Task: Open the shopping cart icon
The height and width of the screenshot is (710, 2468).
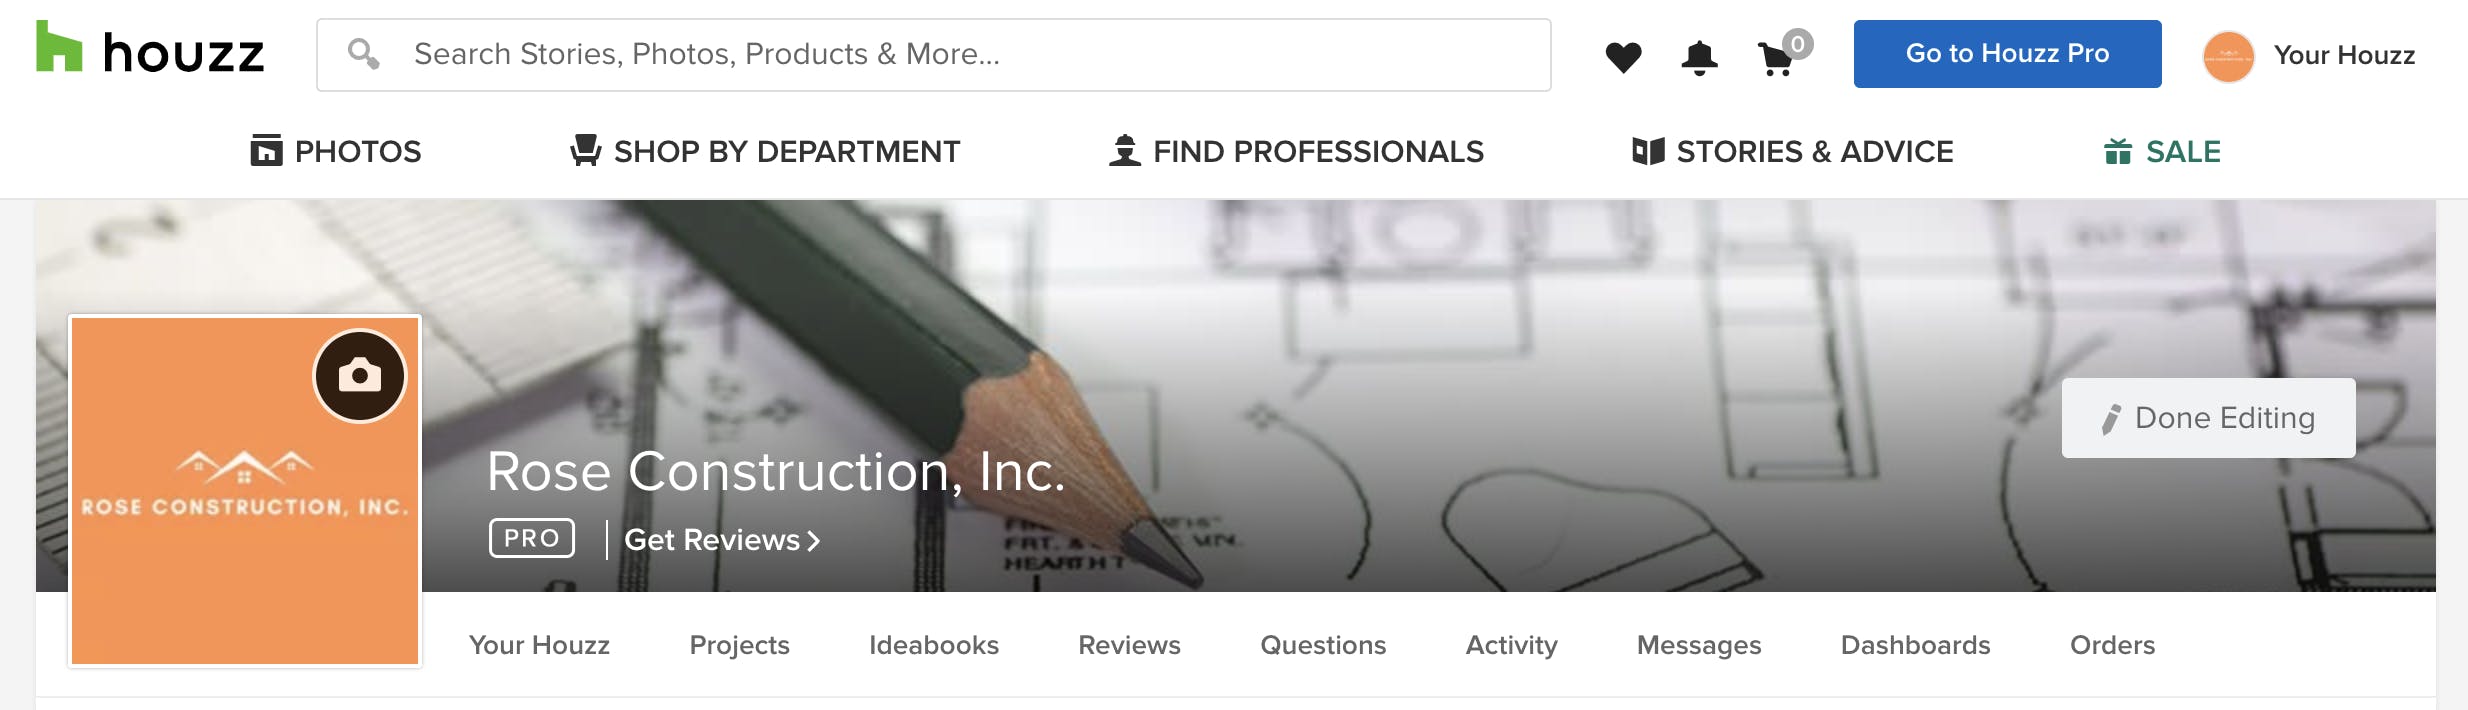Action: (1778, 58)
